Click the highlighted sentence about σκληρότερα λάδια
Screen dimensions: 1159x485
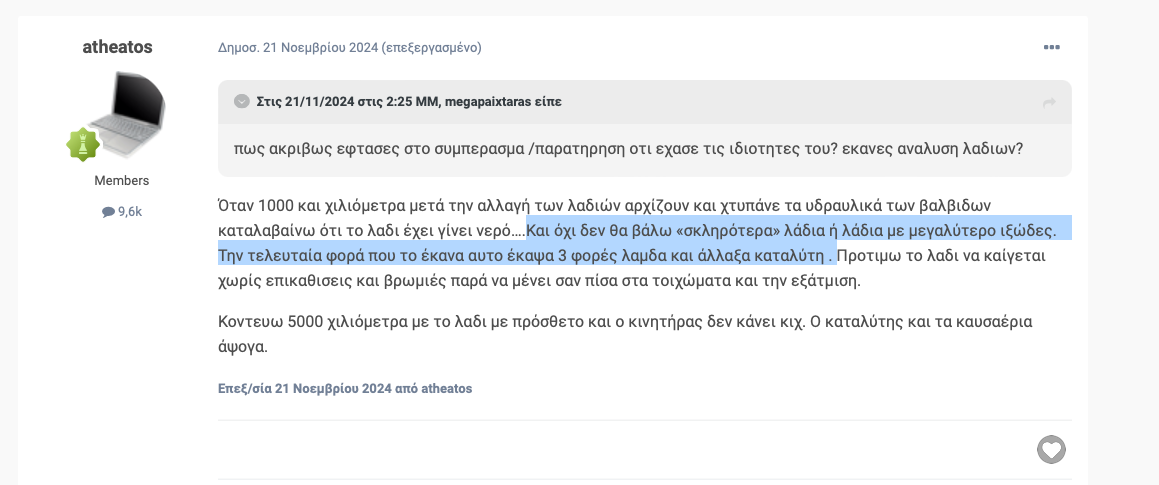click(792, 230)
